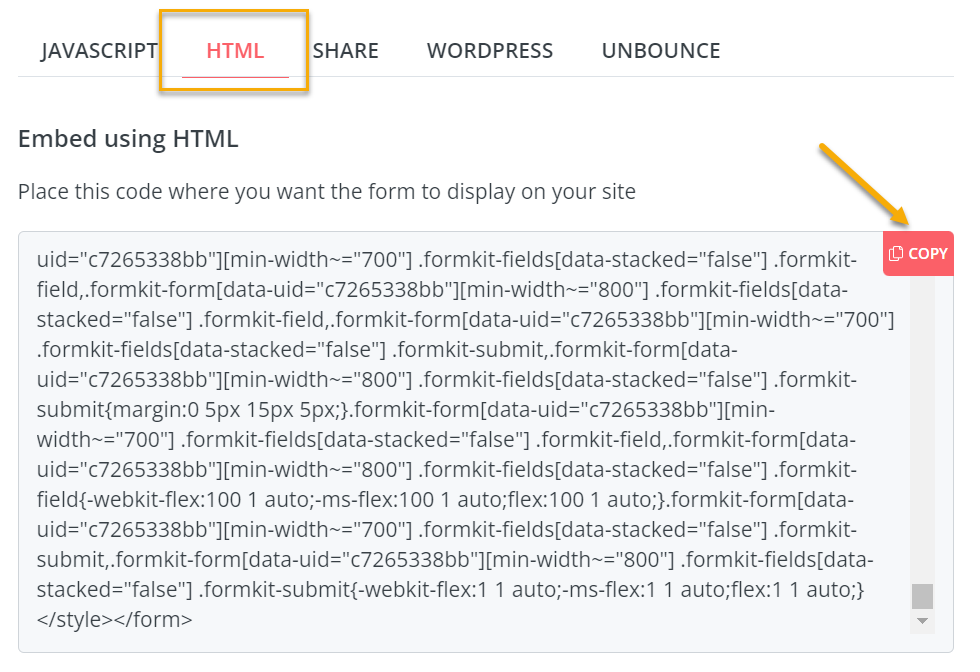
Task: Click the scrollbar track above the thumb
Action: tap(922, 420)
